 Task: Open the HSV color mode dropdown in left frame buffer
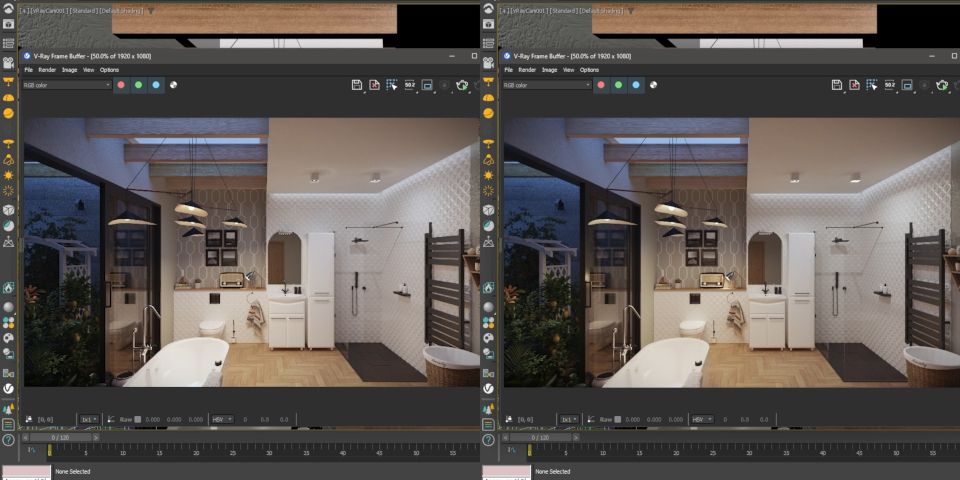[222, 419]
